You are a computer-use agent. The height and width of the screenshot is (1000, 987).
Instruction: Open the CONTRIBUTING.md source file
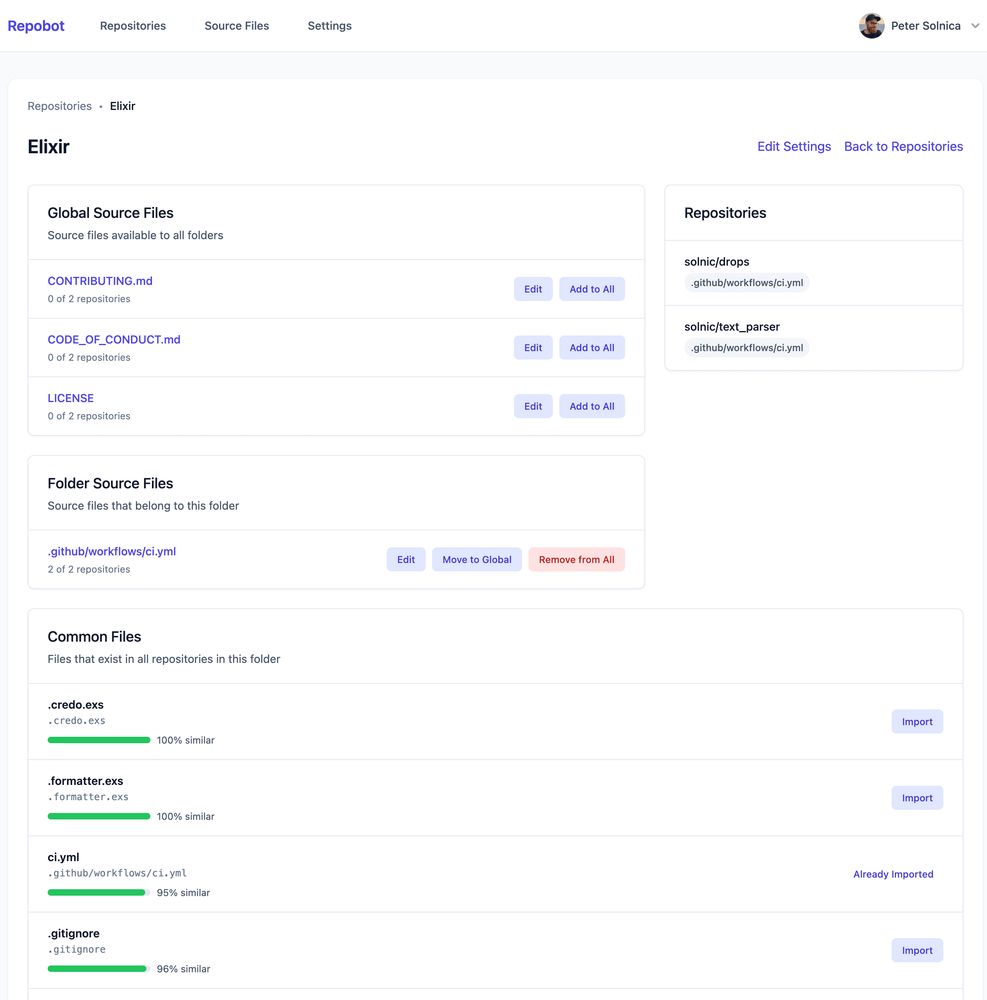pos(100,281)
